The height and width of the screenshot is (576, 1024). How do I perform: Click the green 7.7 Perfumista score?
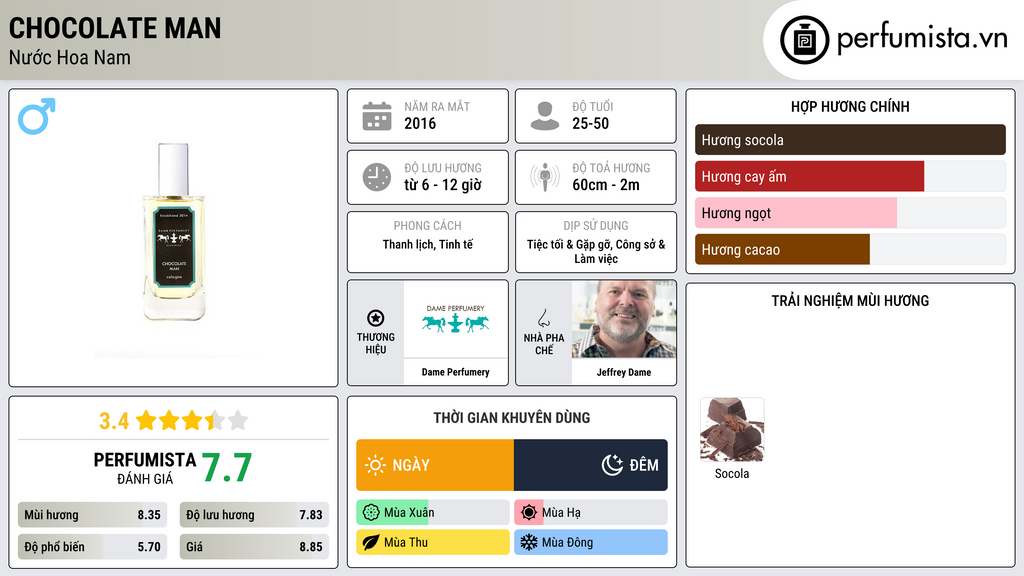point(227,468)
